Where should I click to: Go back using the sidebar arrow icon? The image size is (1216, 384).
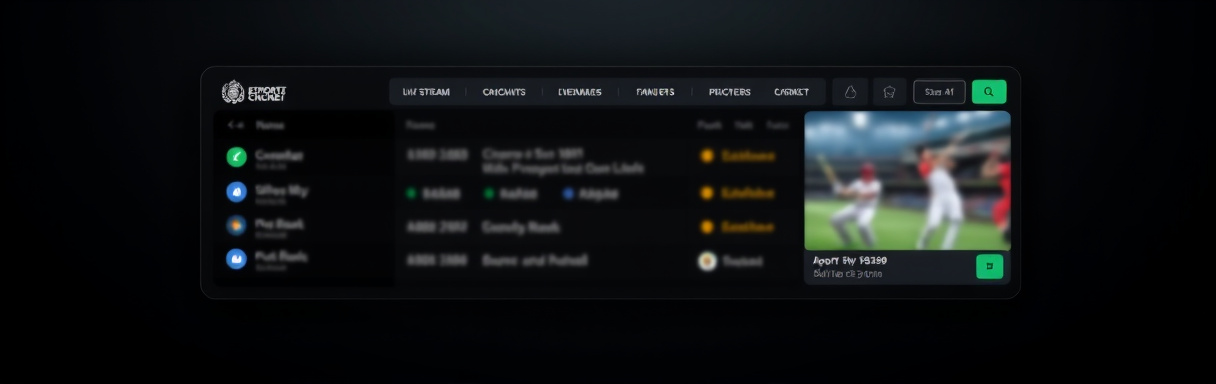236,126
